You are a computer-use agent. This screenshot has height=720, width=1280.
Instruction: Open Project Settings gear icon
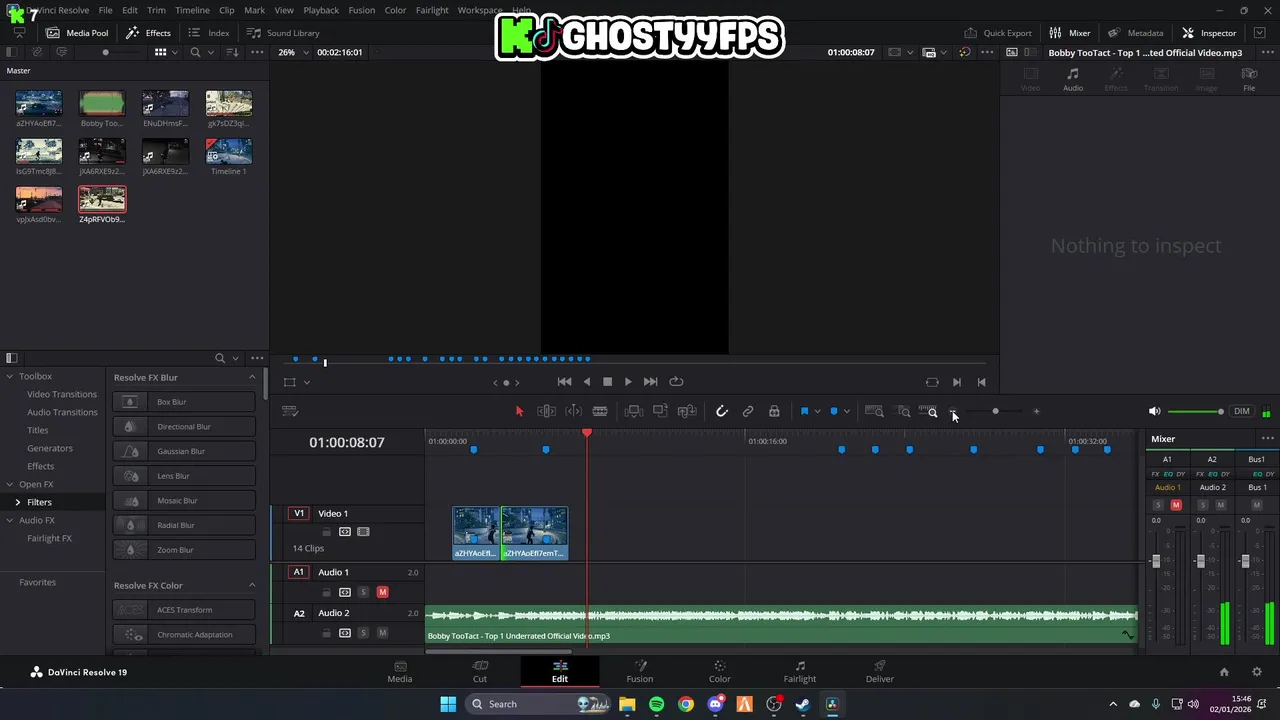pos(1257,672)
